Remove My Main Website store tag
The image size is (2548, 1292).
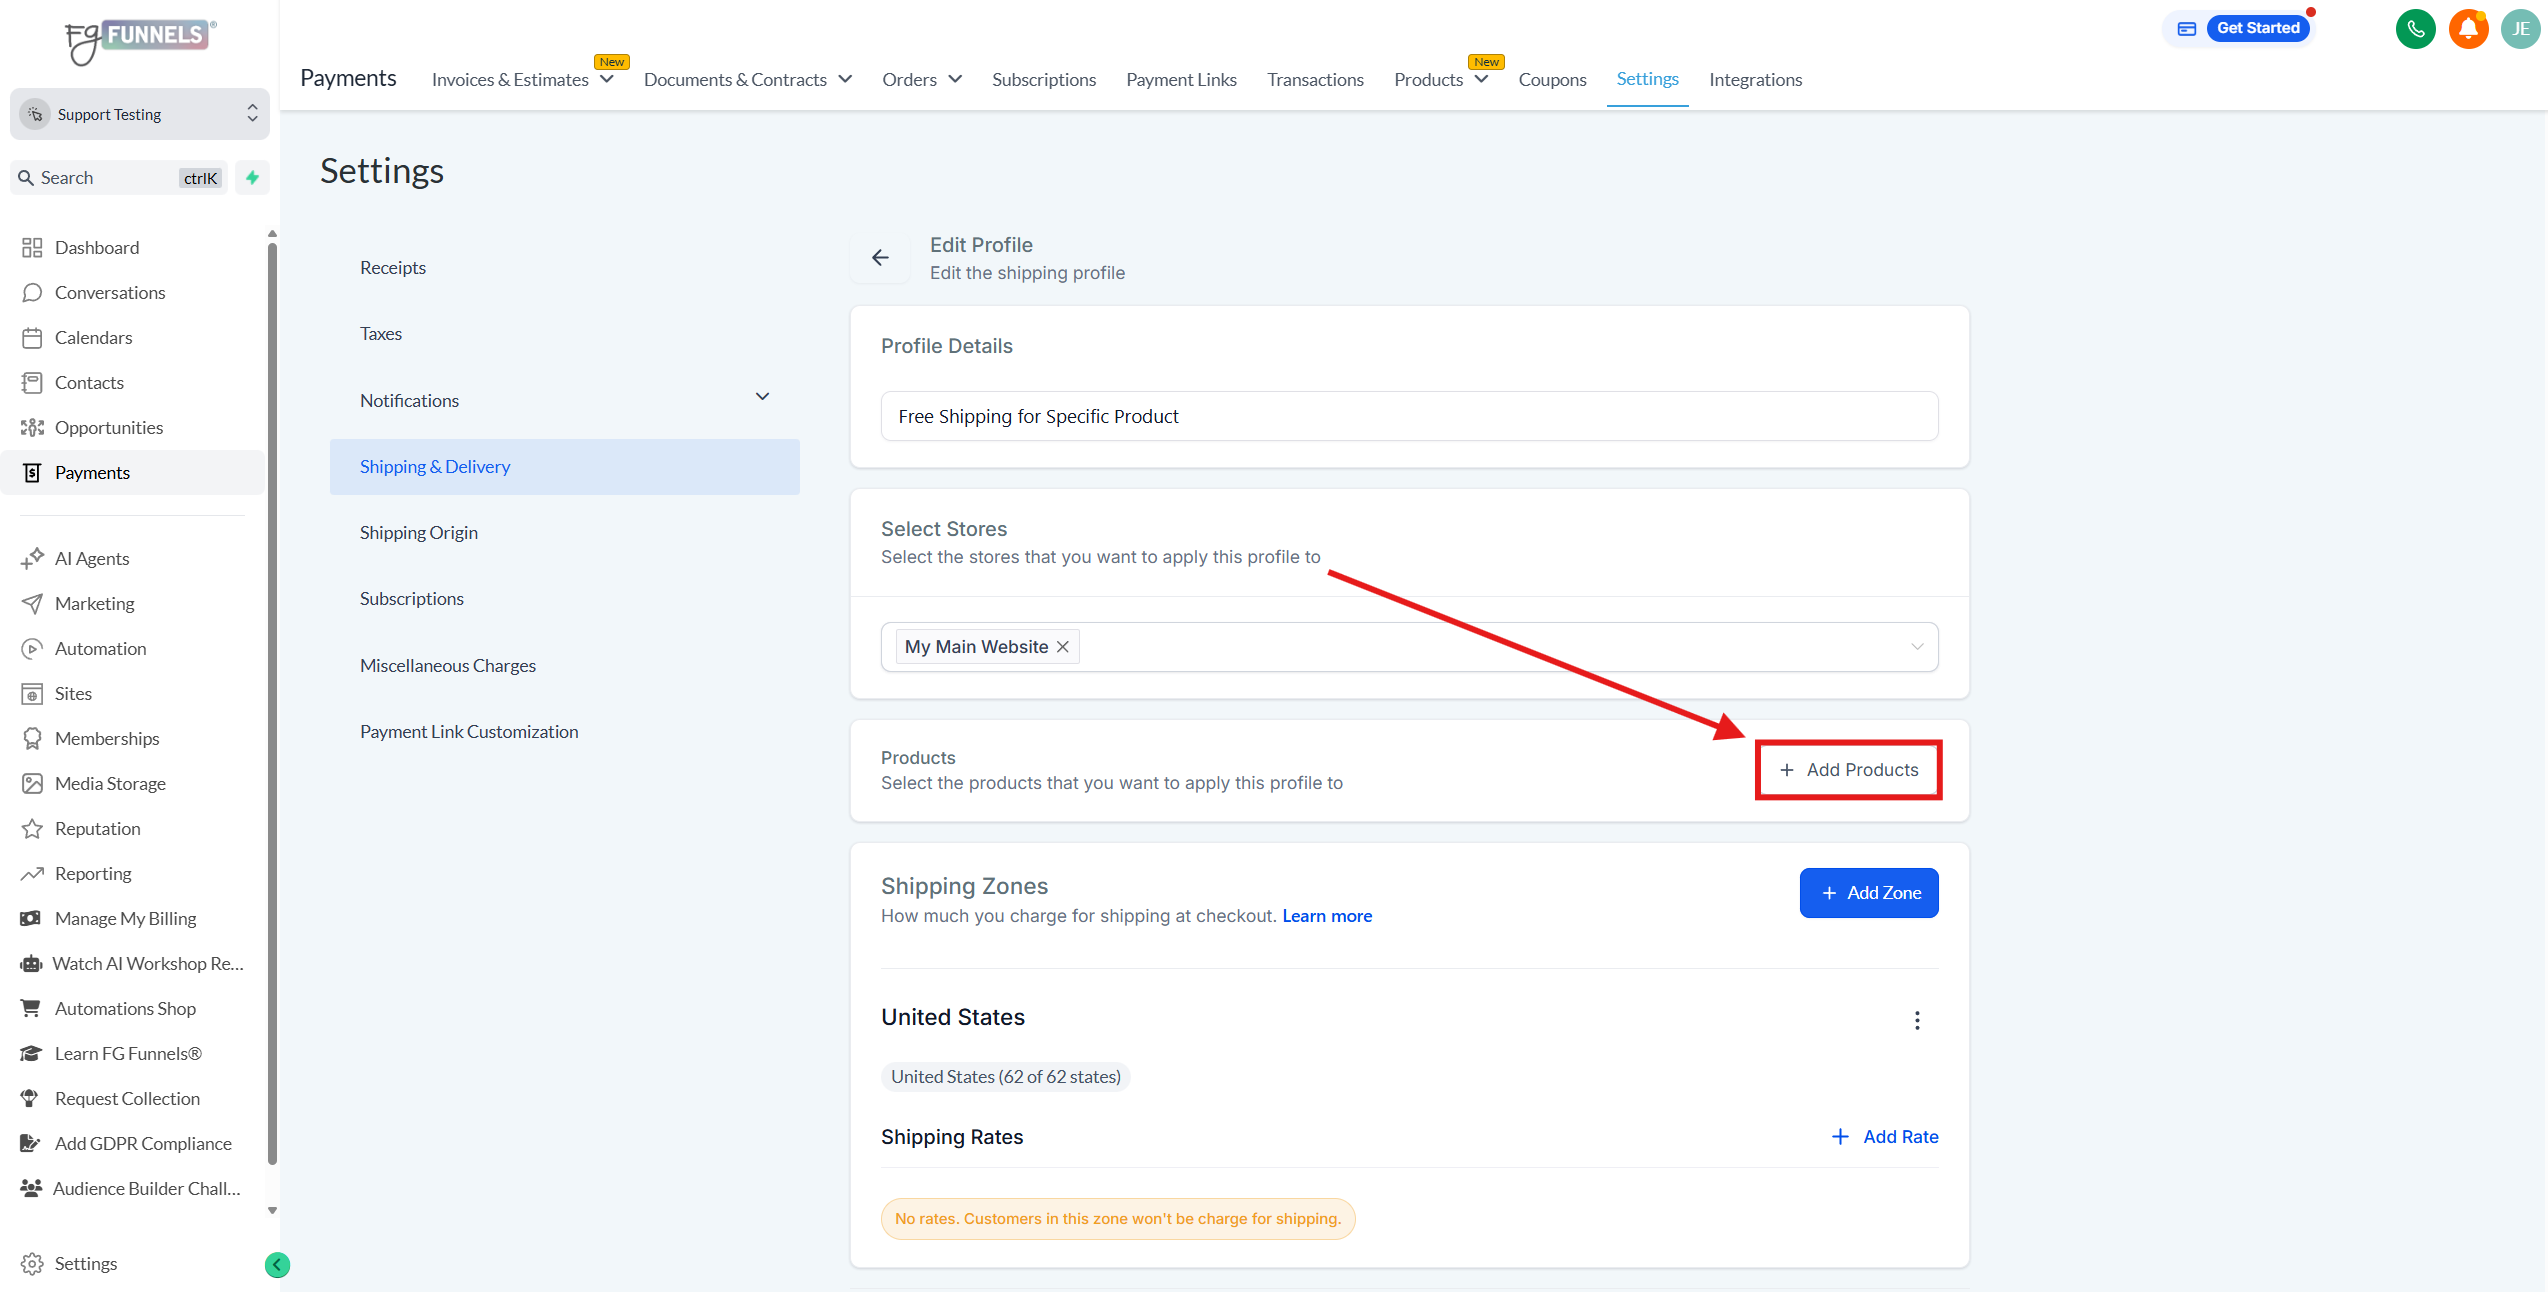pos(1063,647)
